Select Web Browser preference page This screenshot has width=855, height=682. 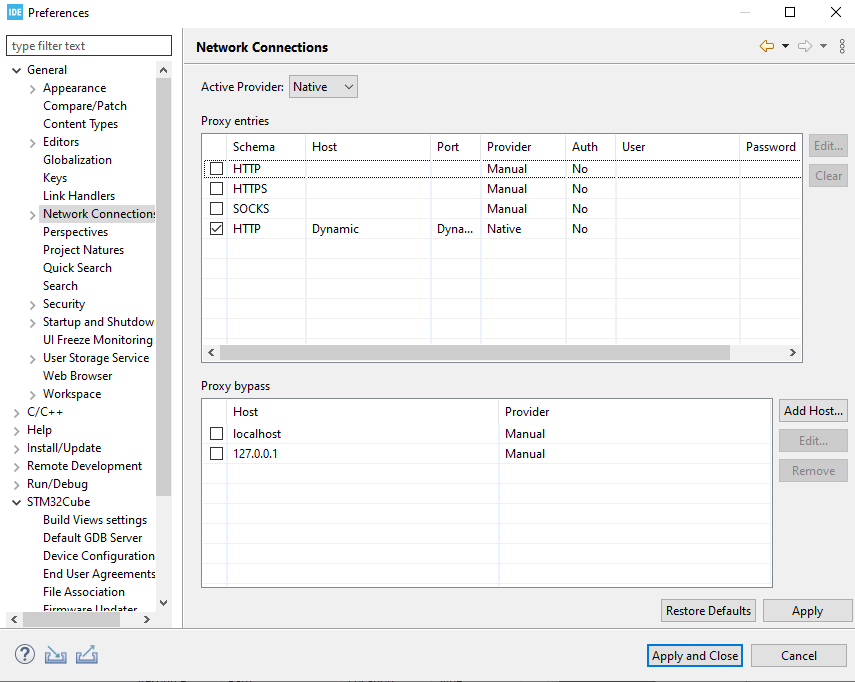tap(77, 376)
